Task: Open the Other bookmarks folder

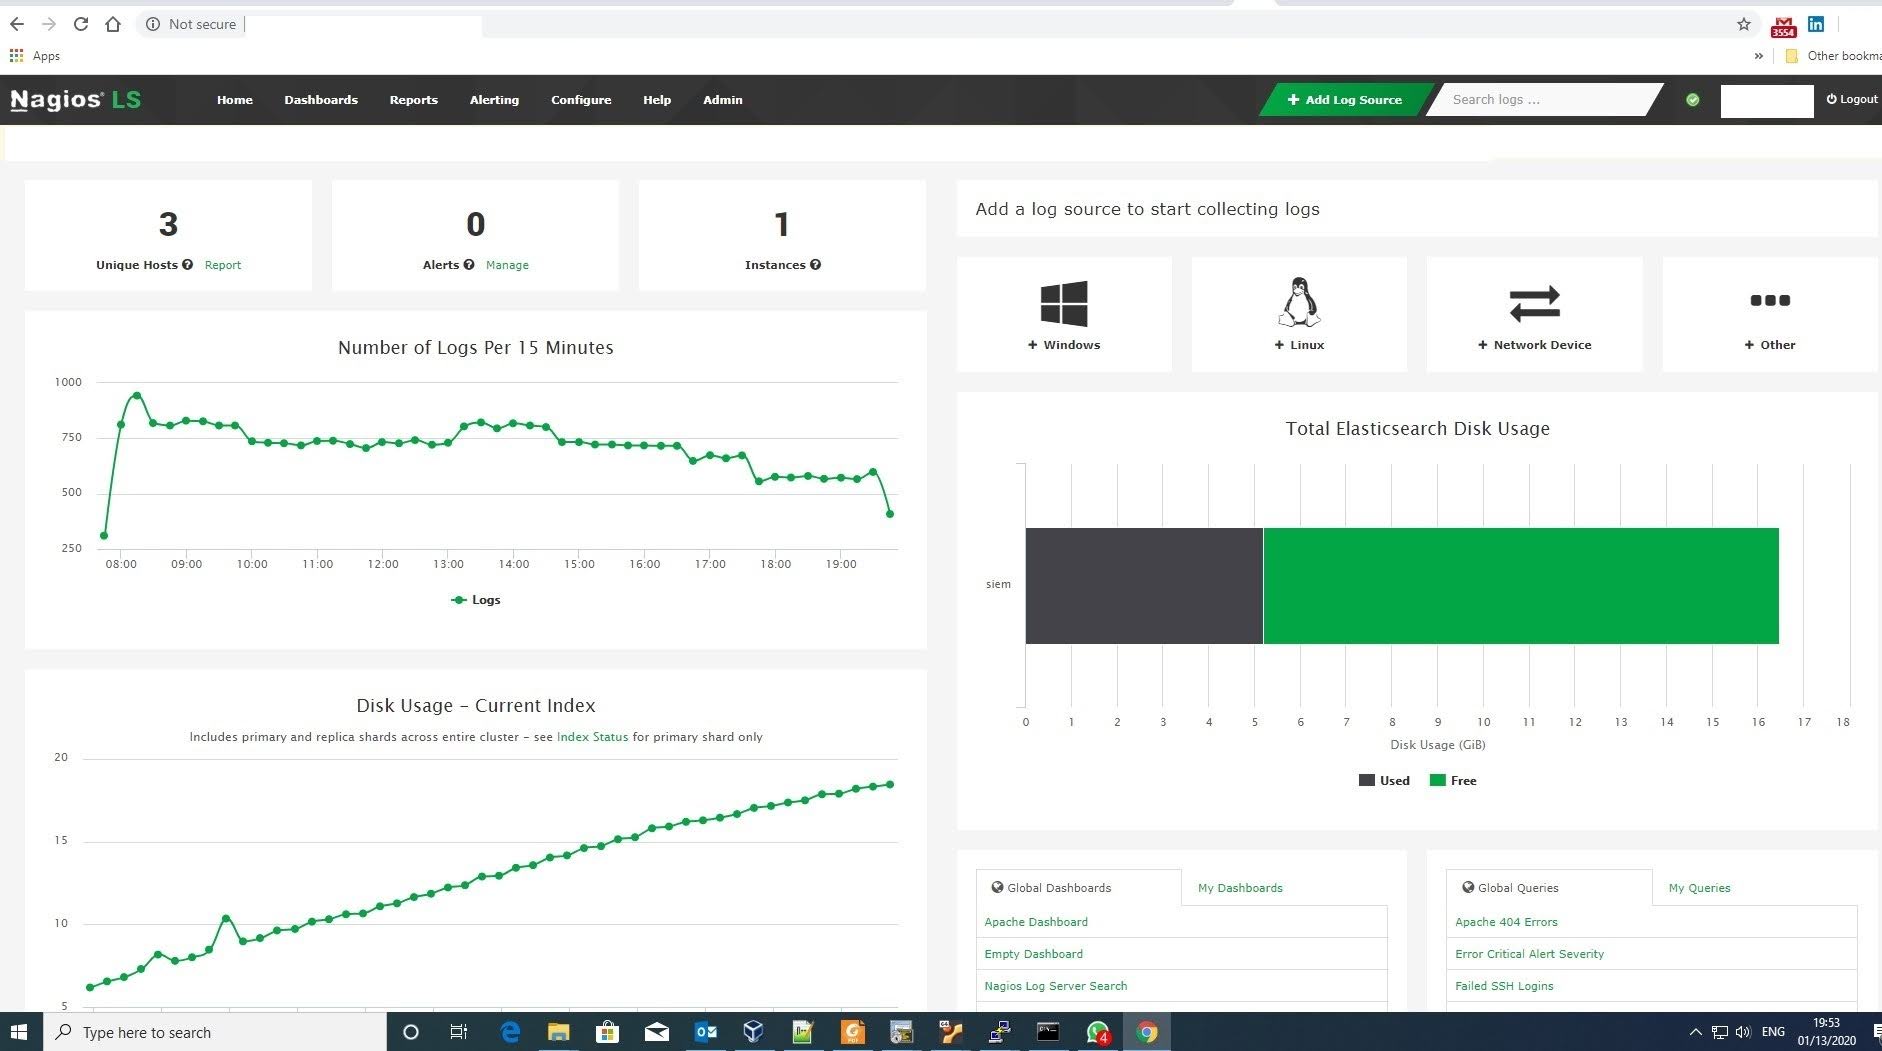Action: [x=1833, y=56]
